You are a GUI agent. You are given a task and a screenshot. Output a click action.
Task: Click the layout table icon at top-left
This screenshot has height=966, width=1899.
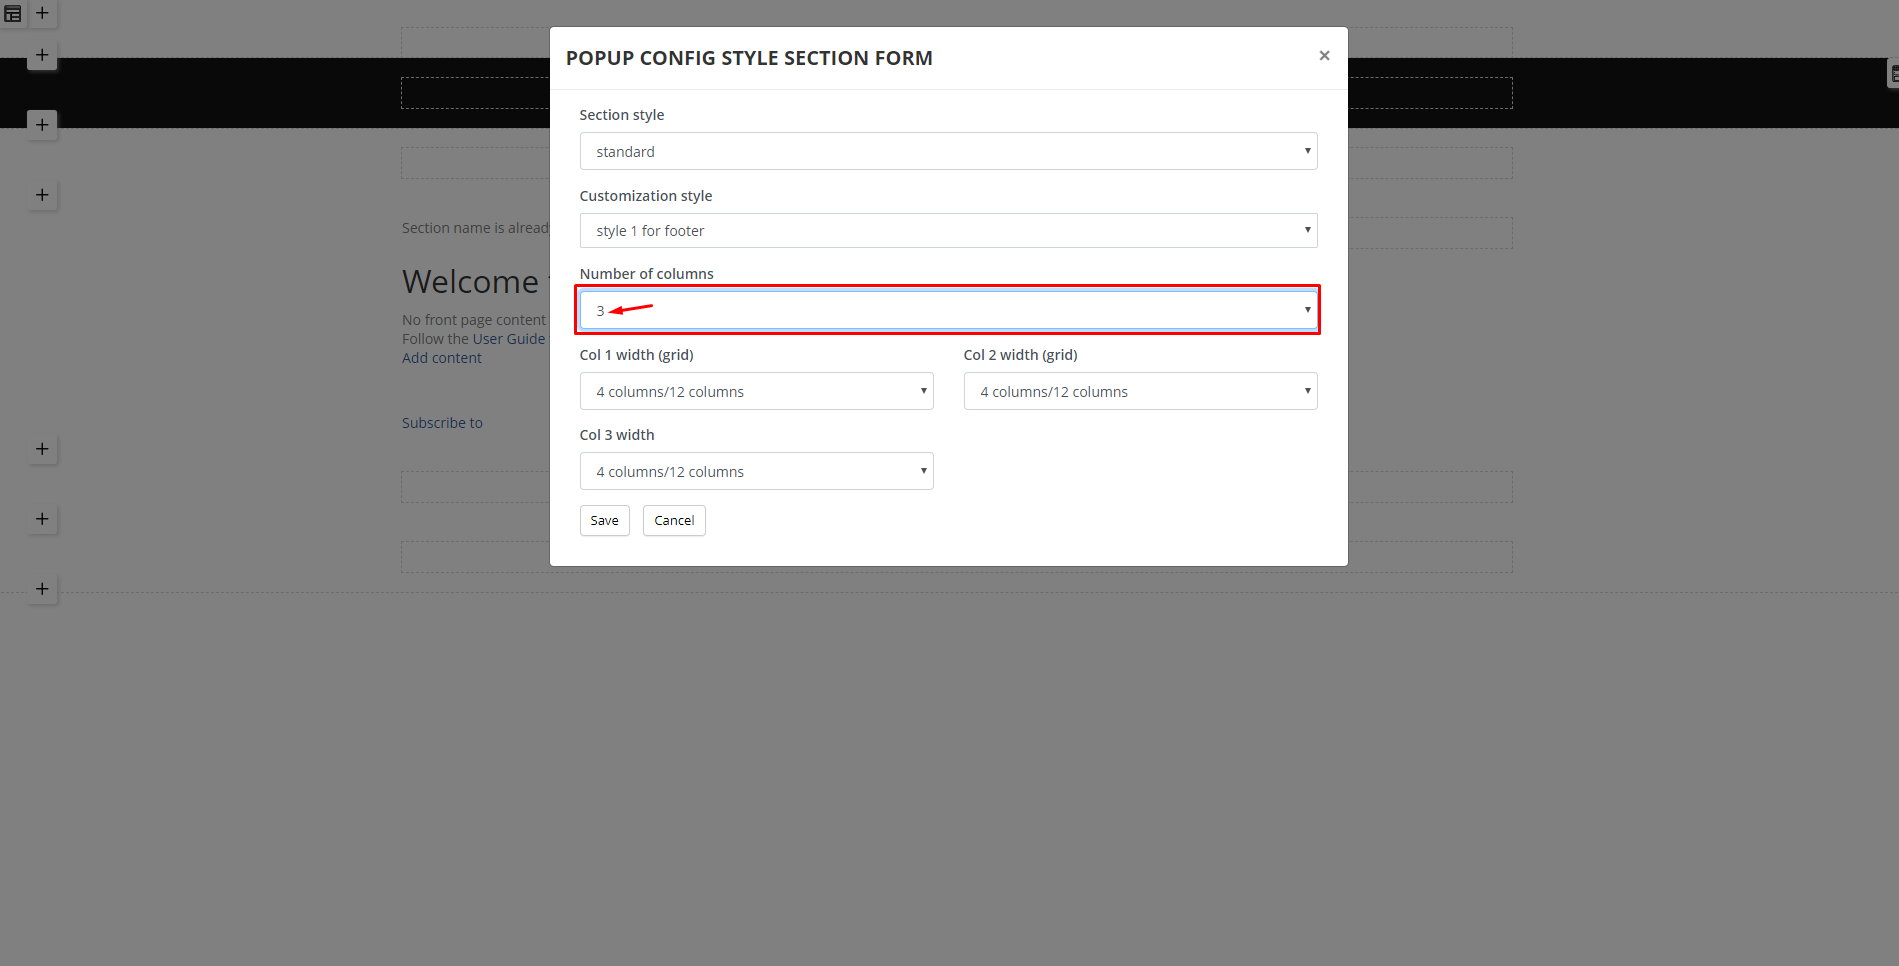tap(13, 14)
